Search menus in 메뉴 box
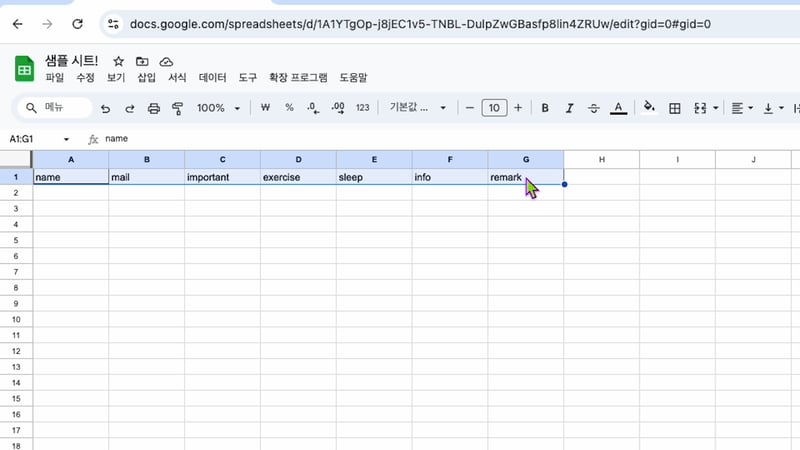The image size is (800, 450). tap(54, 107)
